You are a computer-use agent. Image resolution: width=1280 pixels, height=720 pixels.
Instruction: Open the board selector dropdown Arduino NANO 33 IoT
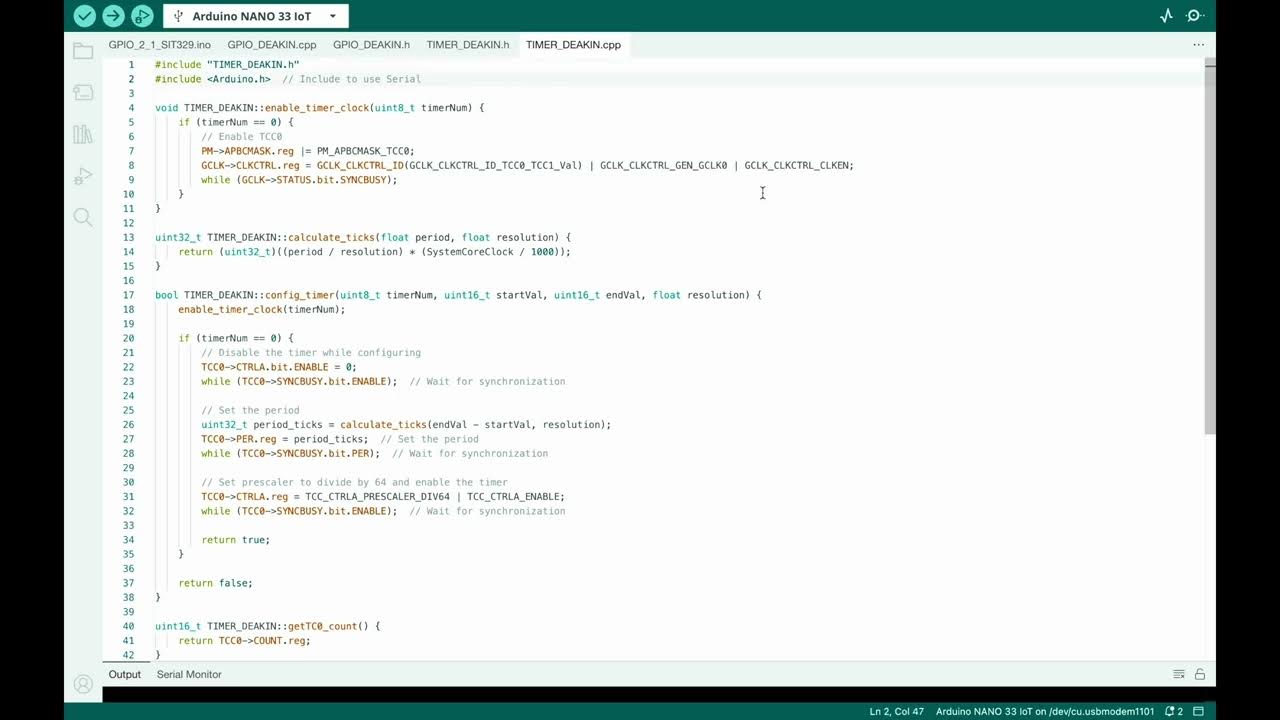pyautogui.click(x=256, y=16)
